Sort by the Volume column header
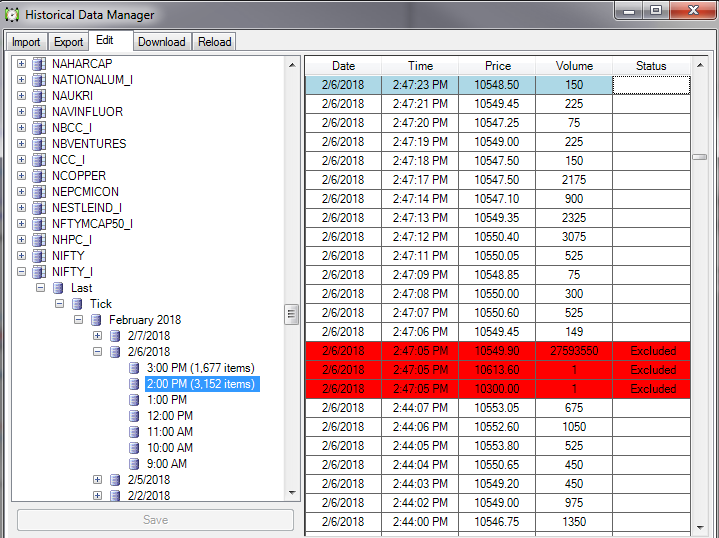 [573, 66]
